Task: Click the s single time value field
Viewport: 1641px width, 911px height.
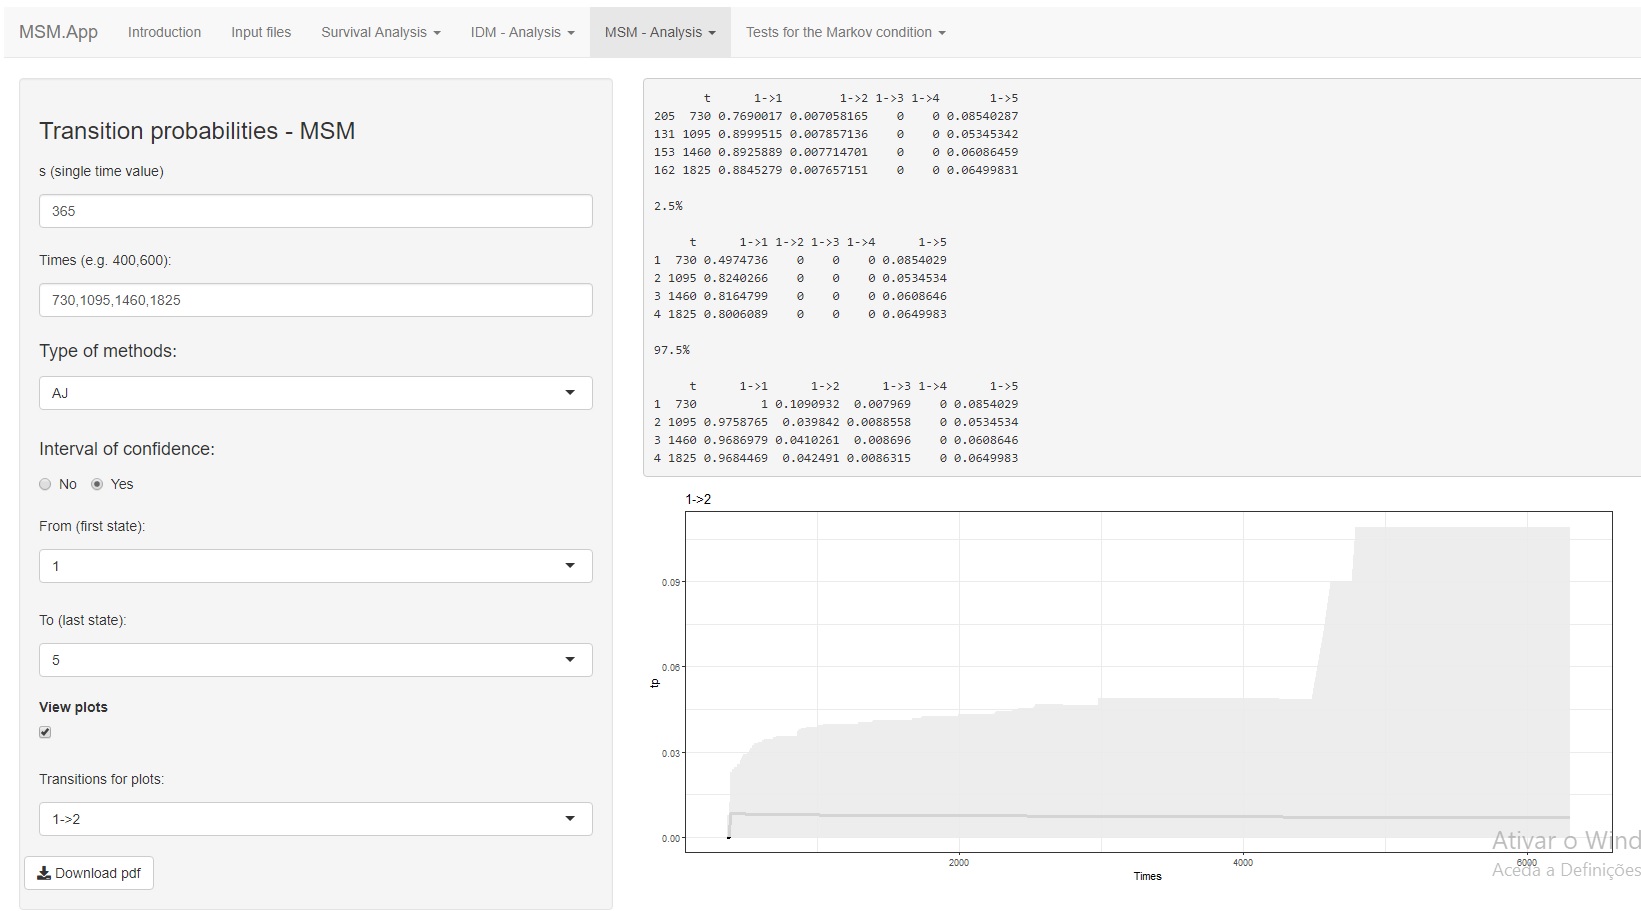Action: [x=315, y=211]
